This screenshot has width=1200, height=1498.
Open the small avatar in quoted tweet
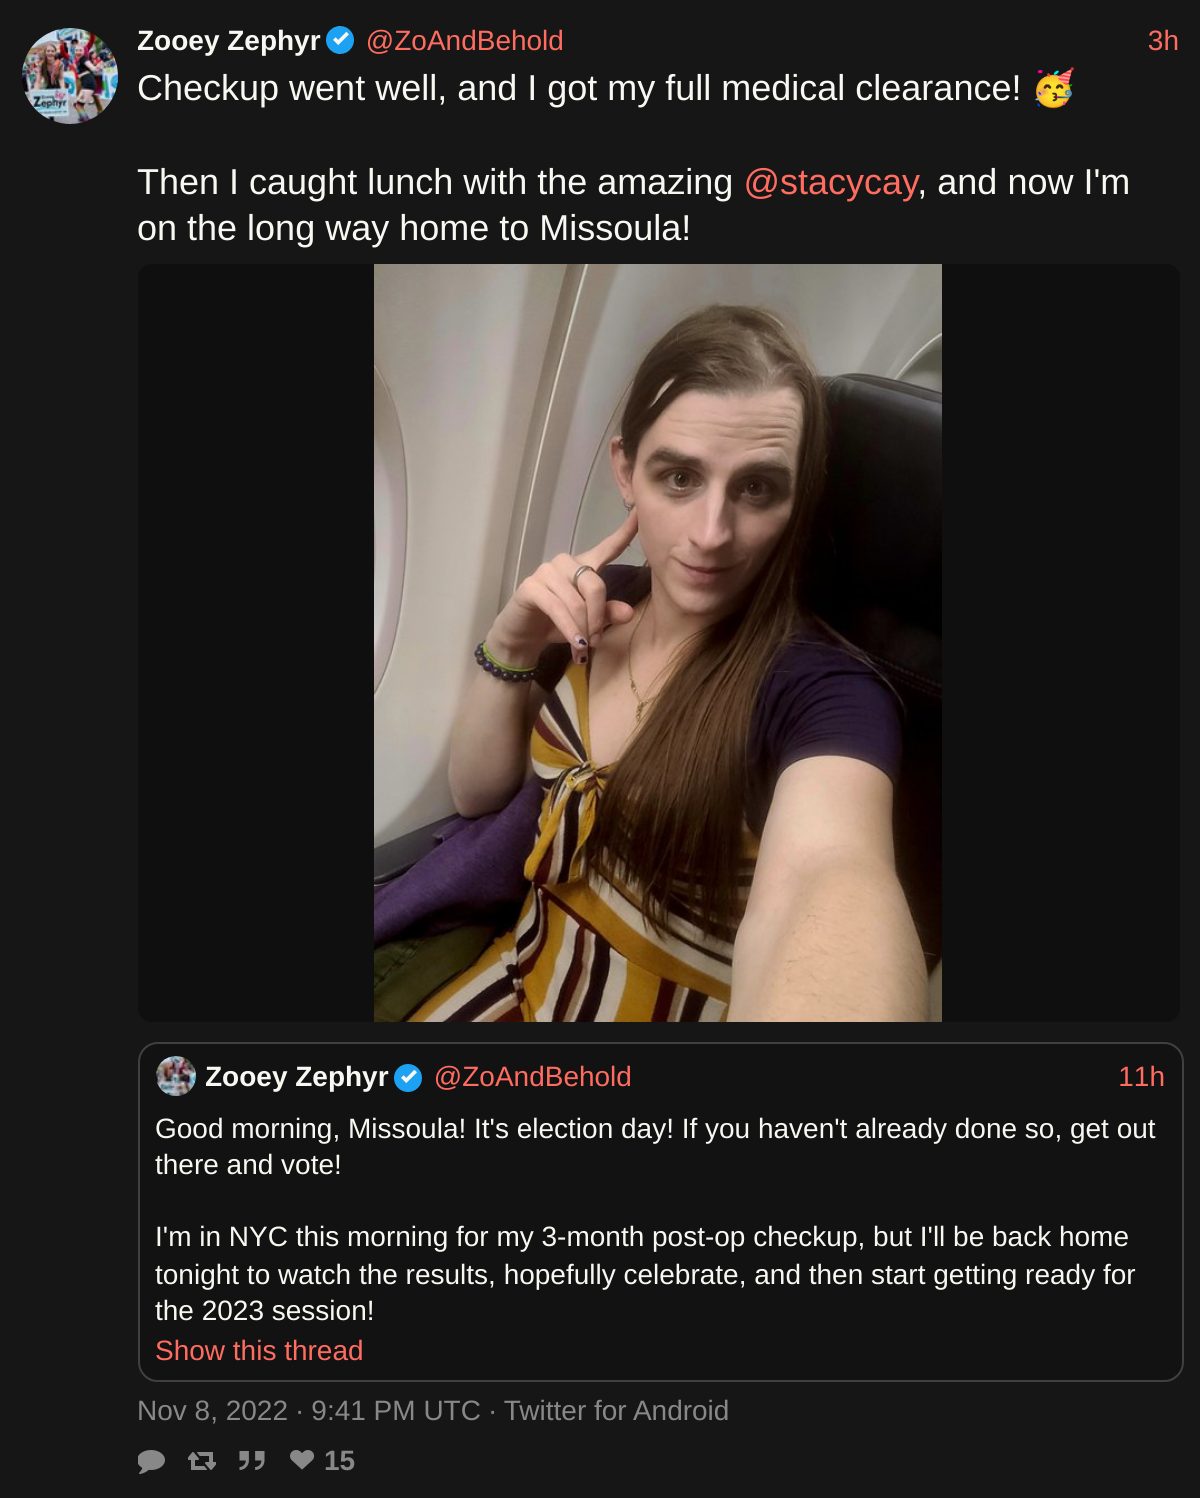pyautogui.click(x=176, y=1076)
